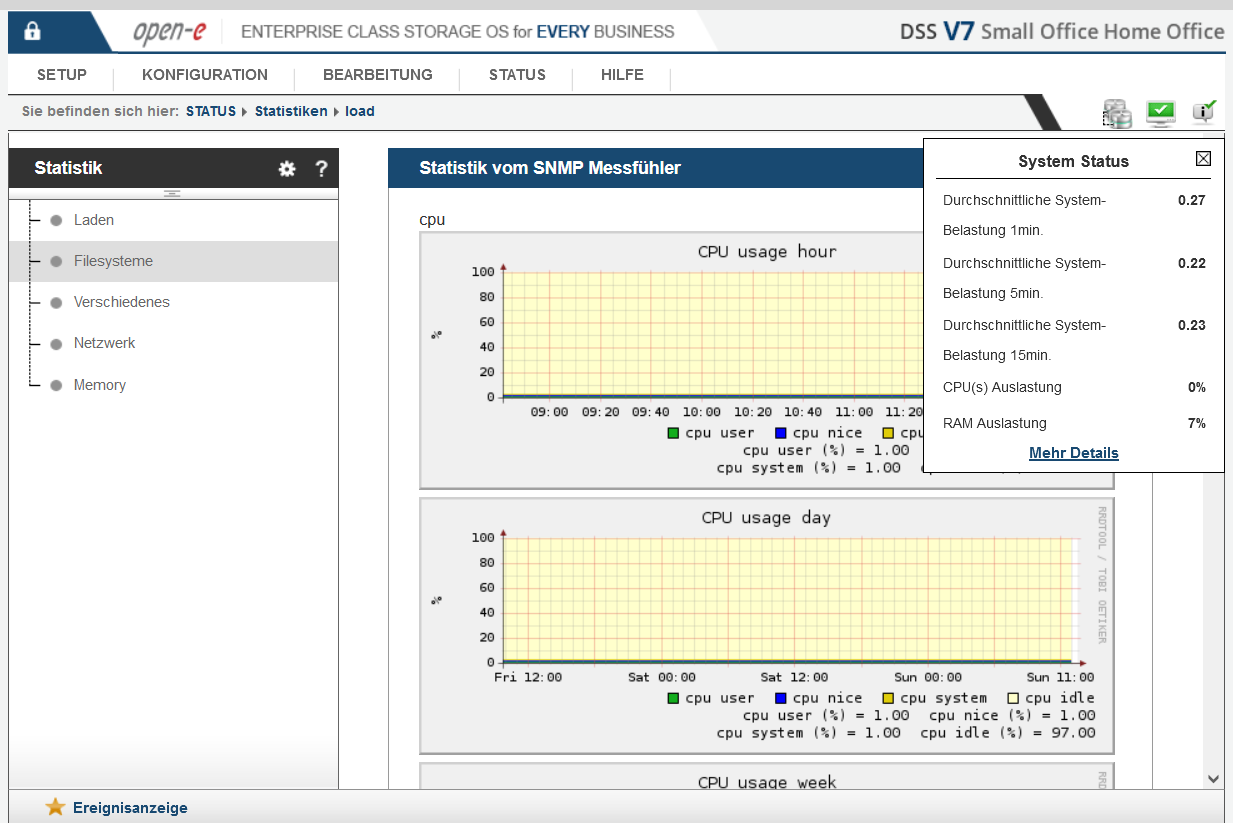Screen dimensions: 1233x823
Task: Click the green cpu user legend swatch in day graph
Action: coord(674,698)
